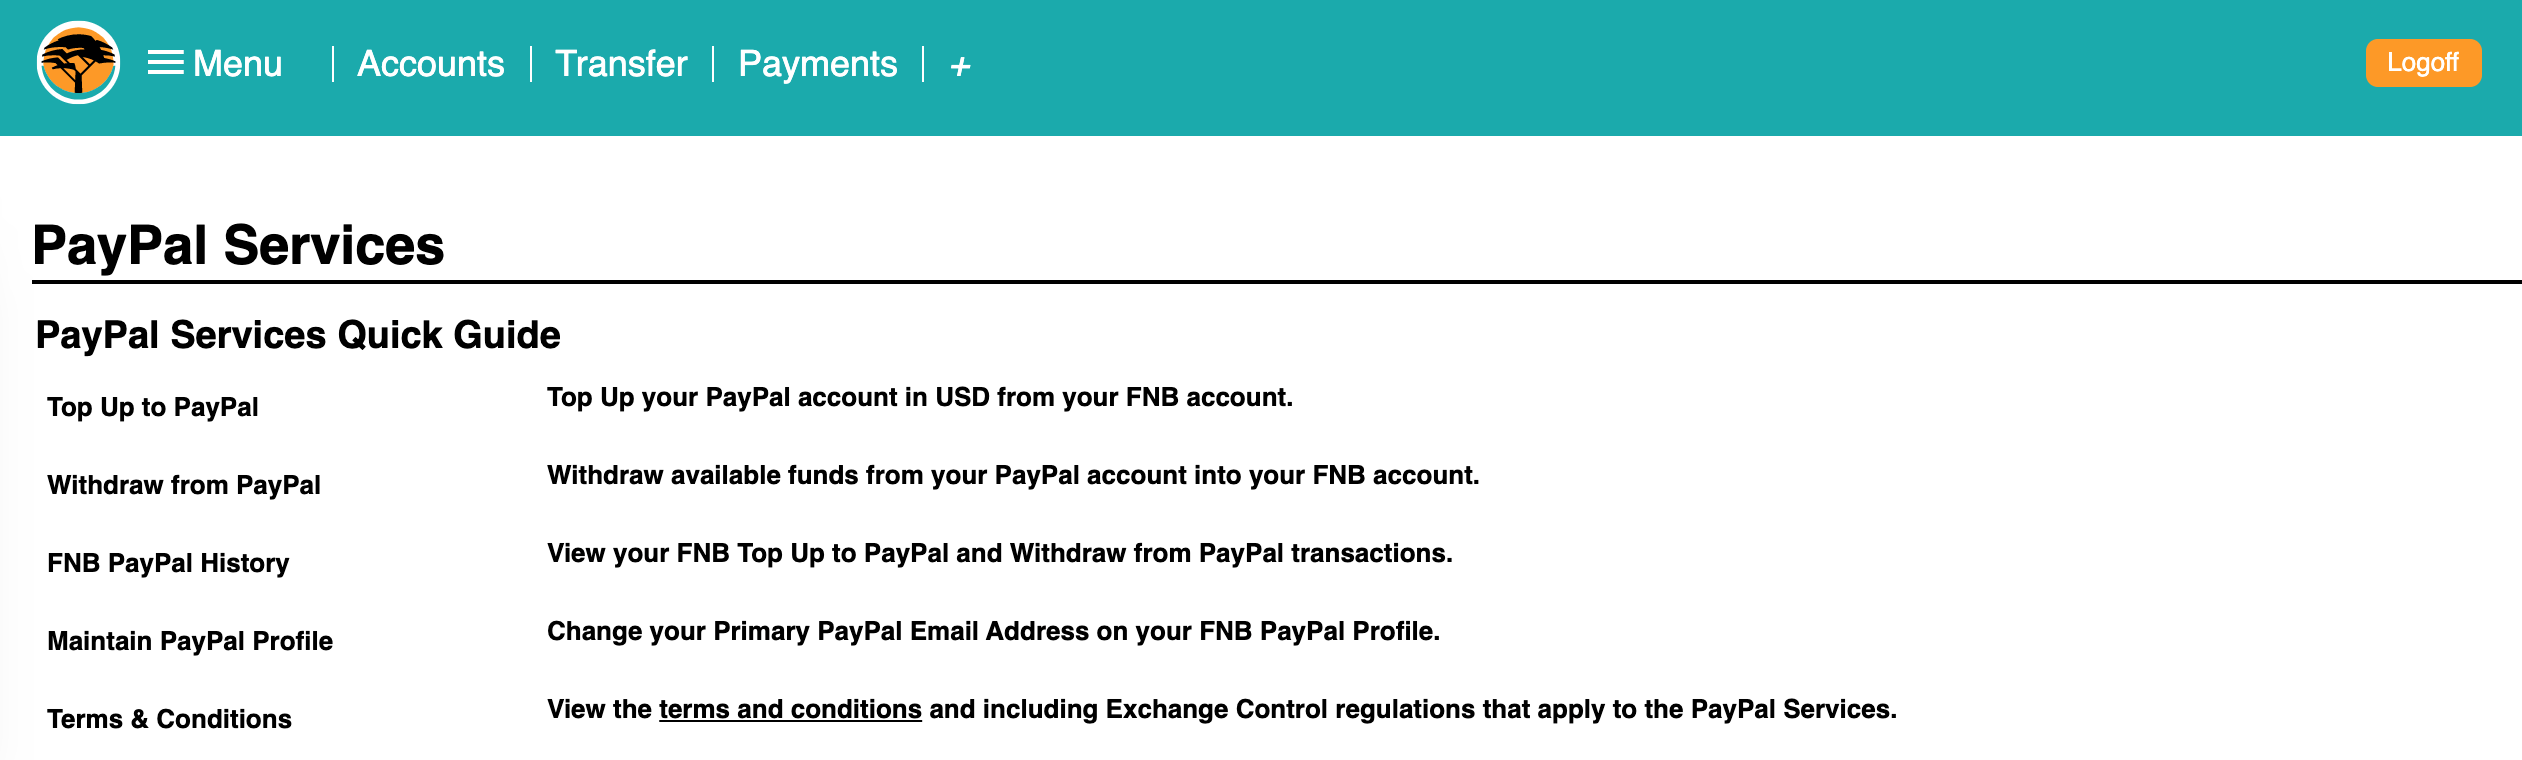Select the Payments tab
2522x760 pixels.
click(817, 64)
